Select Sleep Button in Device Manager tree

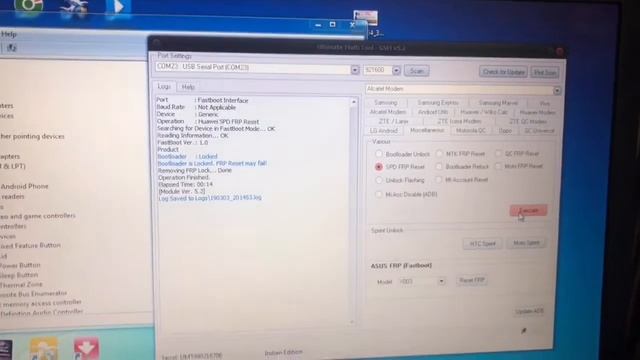tap(19, 275)
